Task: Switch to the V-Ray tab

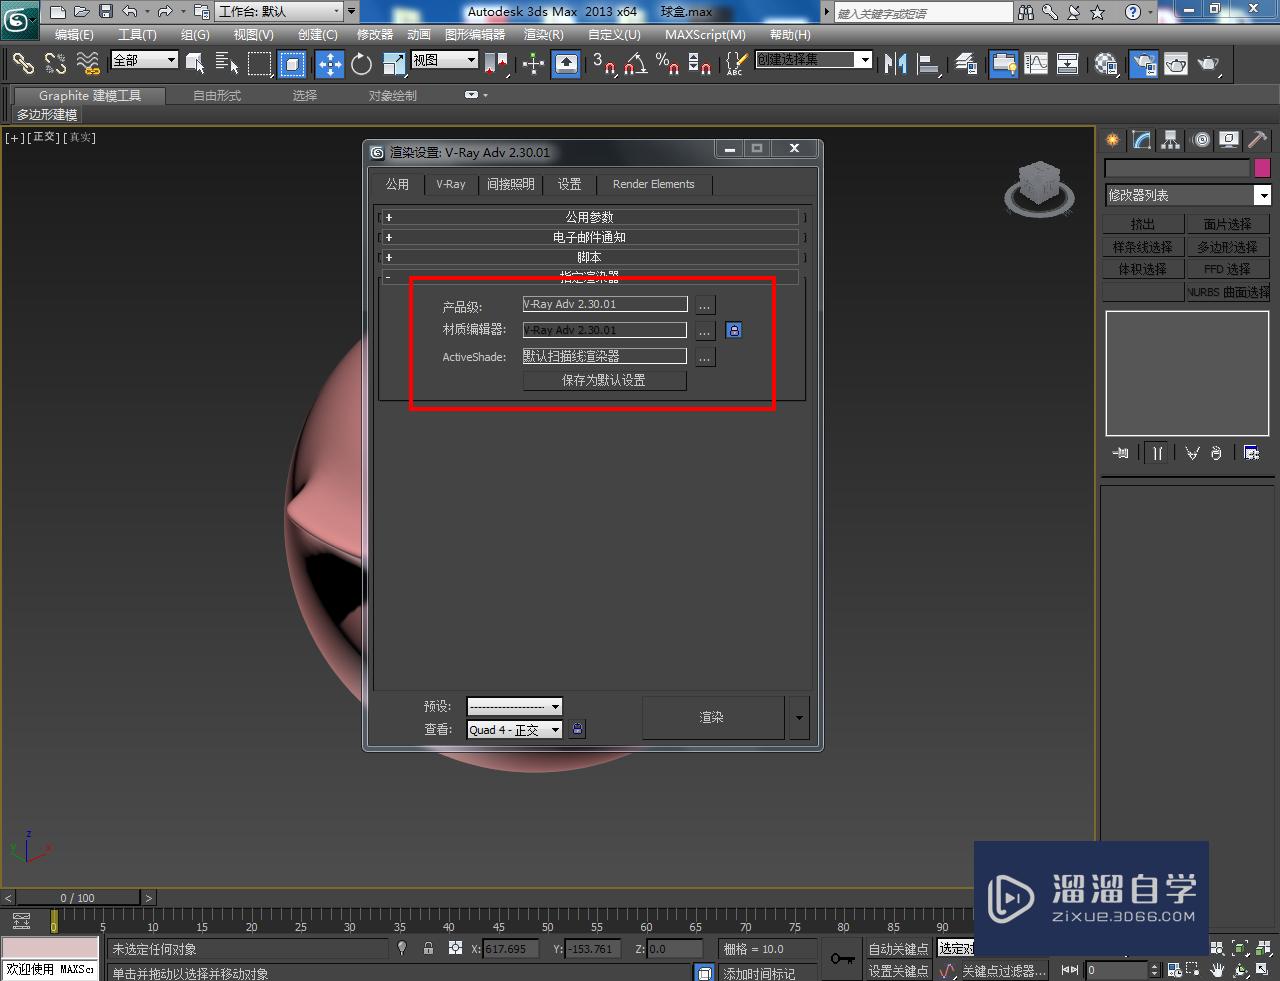Action: point(450,184)
